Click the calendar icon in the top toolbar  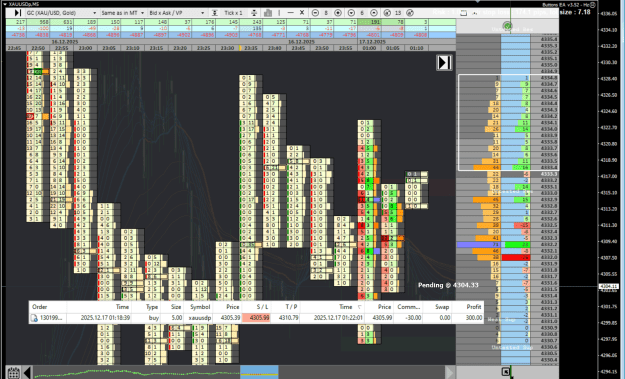coord(463,13)
